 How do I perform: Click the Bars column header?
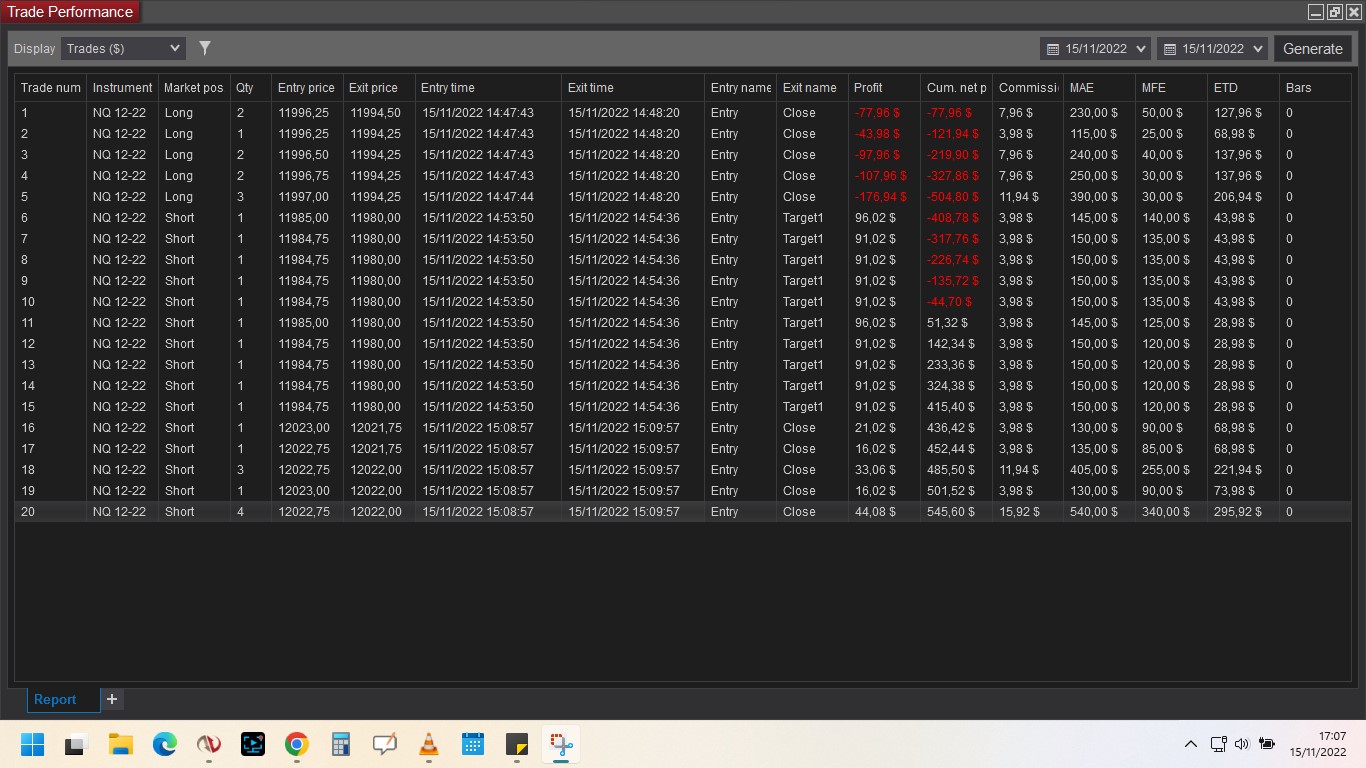1315,88
